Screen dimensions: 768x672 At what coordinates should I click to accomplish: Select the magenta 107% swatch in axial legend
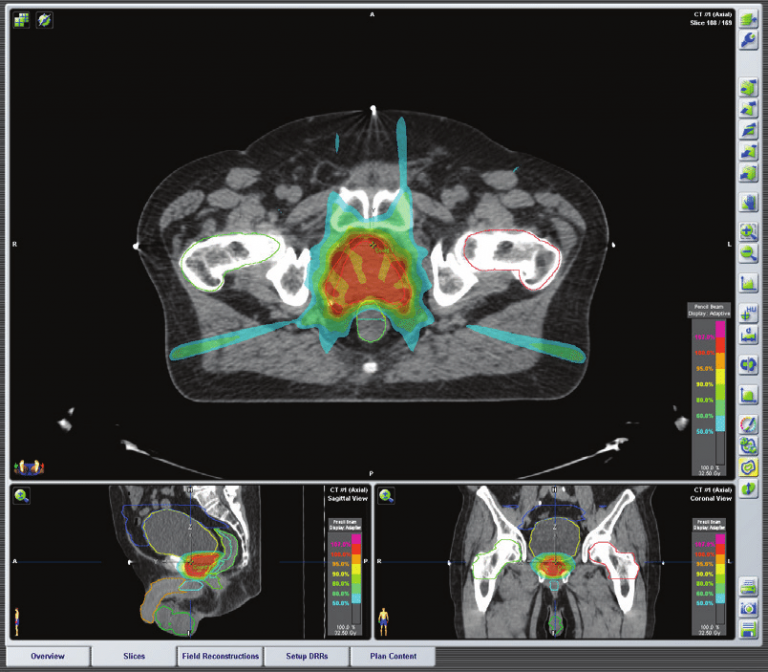720,329
